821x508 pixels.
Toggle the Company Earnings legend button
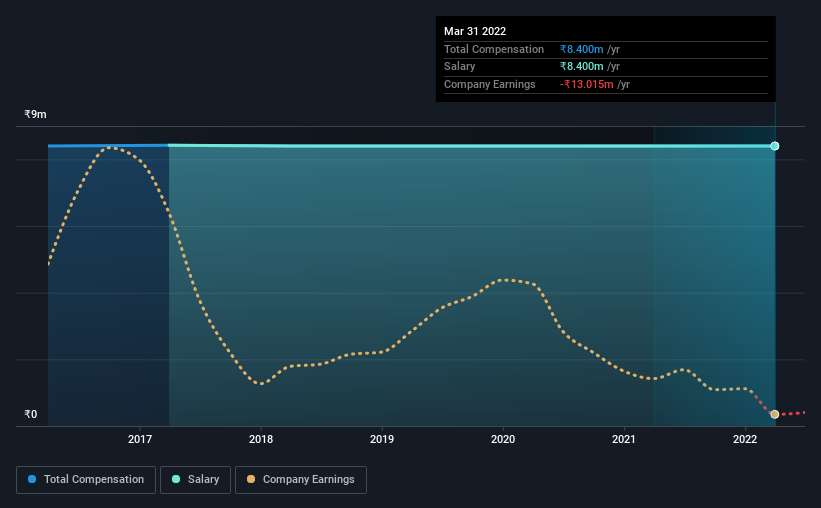pos(301,480)
